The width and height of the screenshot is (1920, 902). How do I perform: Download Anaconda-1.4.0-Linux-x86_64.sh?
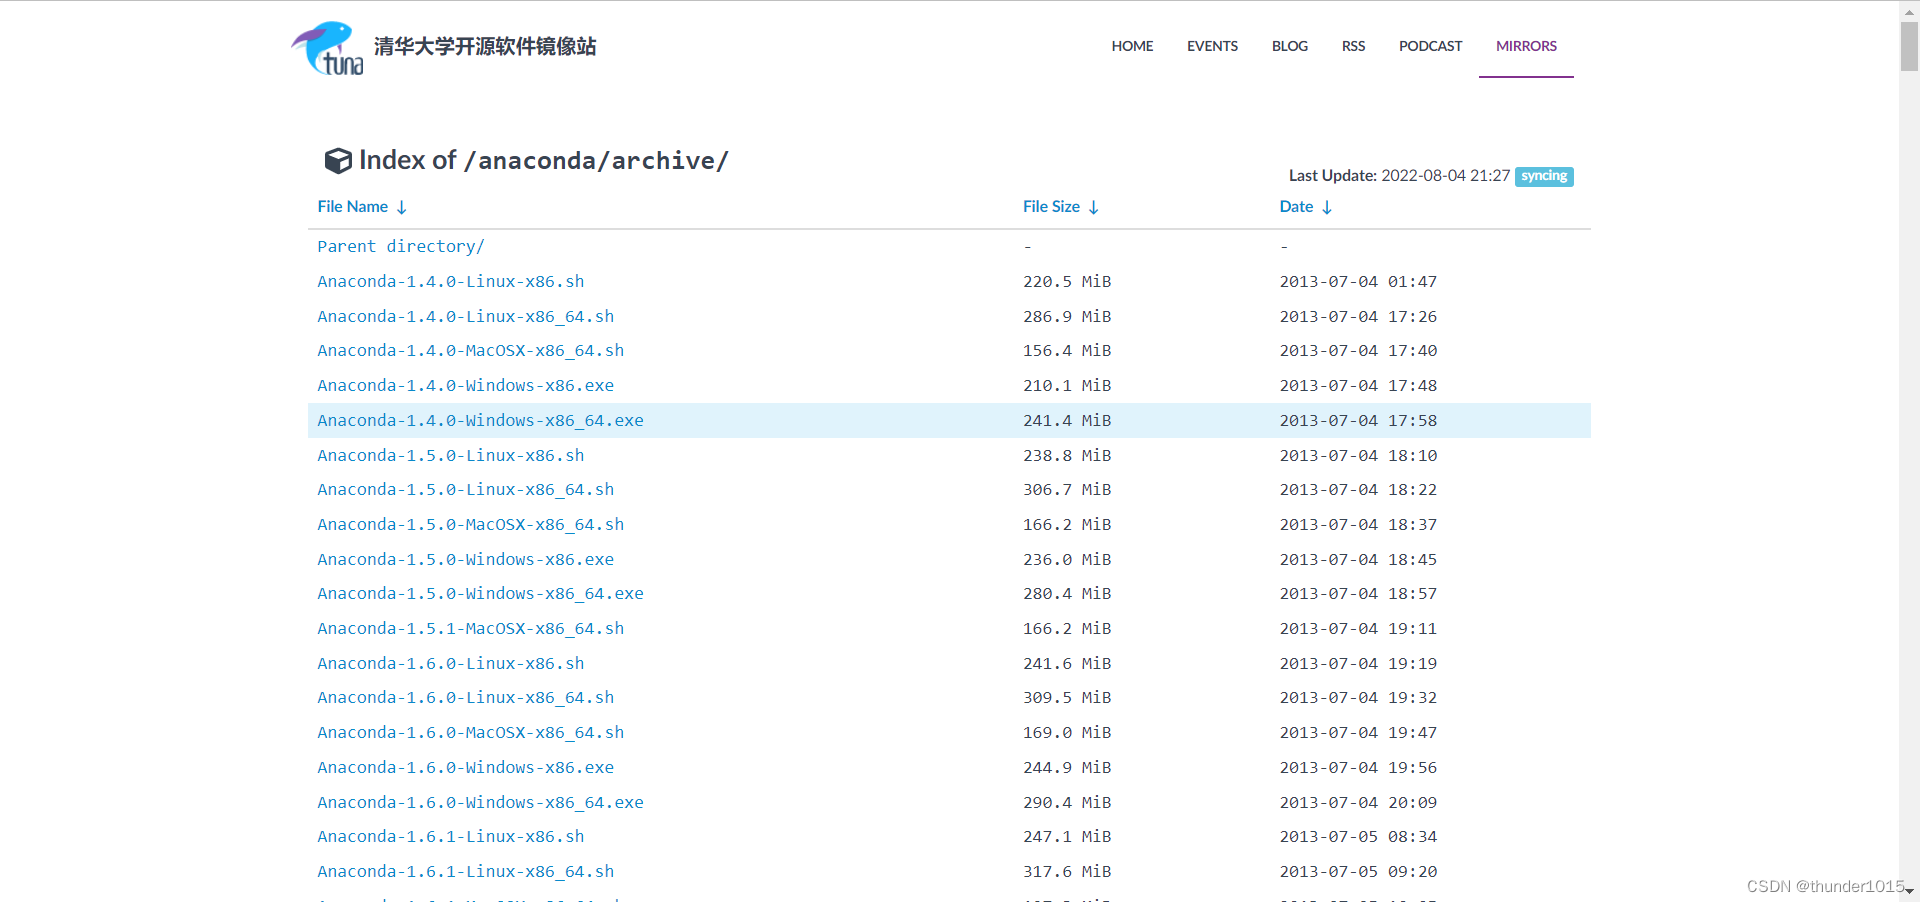click(466, 317)
